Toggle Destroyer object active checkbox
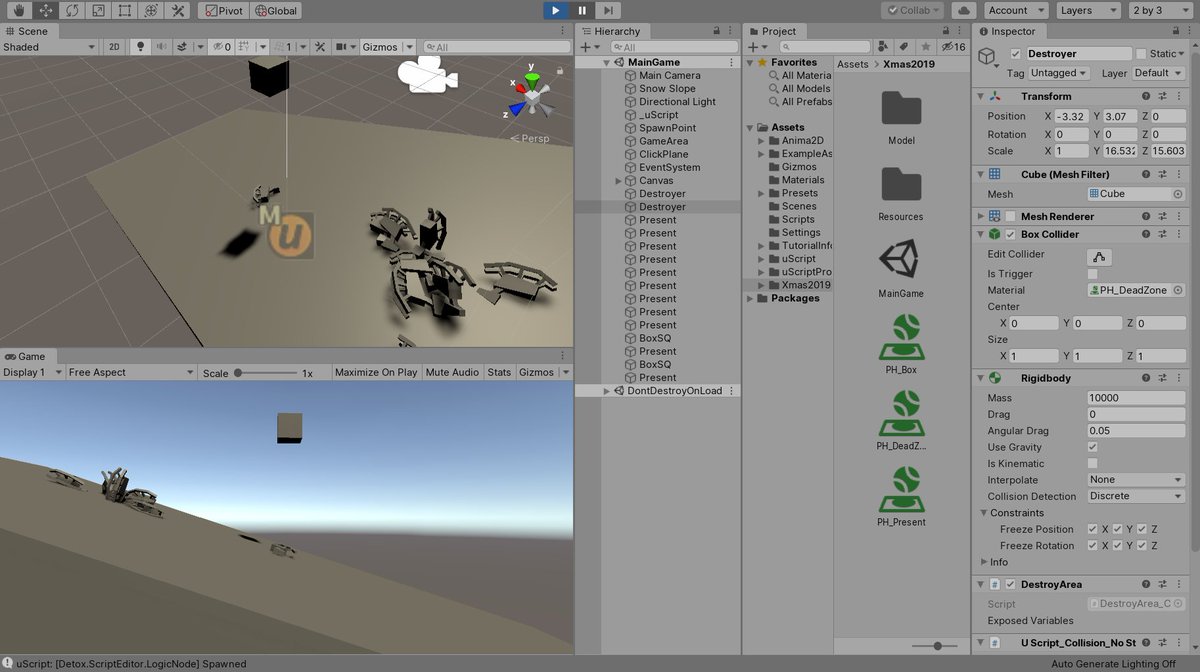The width and height of the screenshot is (1200, 672). 1016,54
